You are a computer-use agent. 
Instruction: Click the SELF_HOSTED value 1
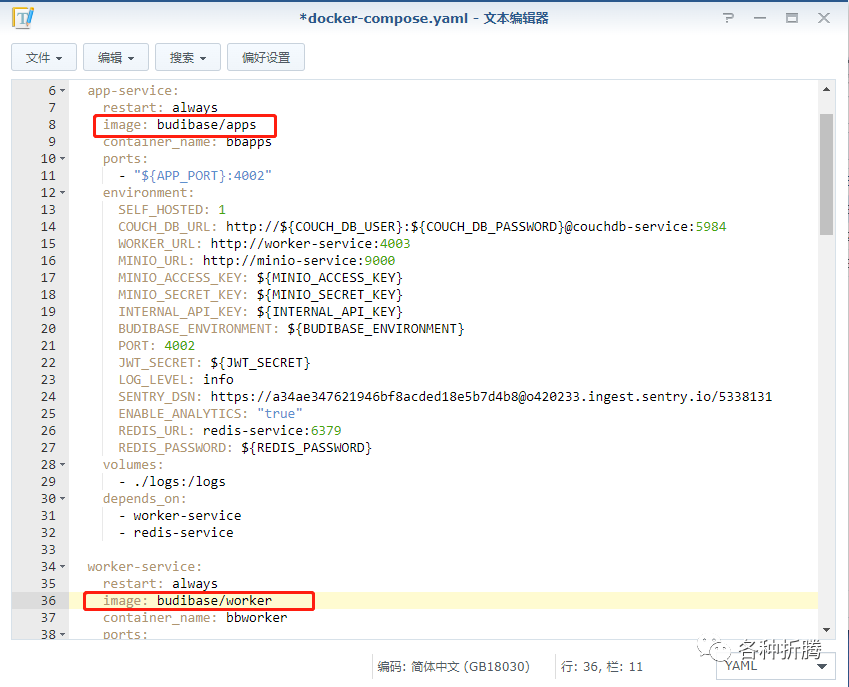[222, 210]
